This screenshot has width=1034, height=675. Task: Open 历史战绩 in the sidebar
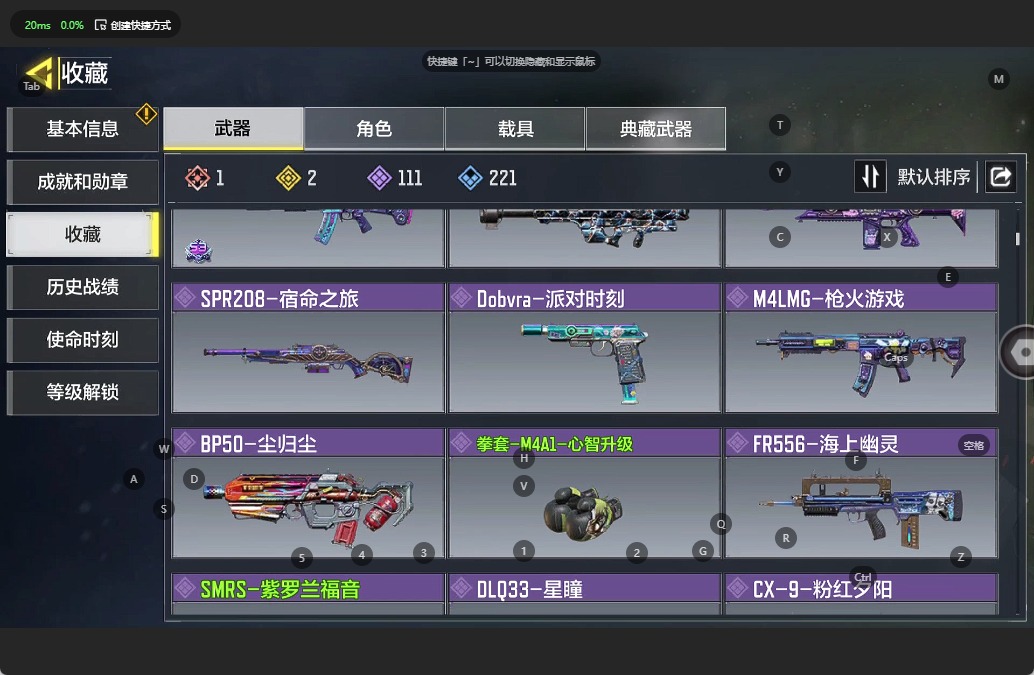pos(82,287)
